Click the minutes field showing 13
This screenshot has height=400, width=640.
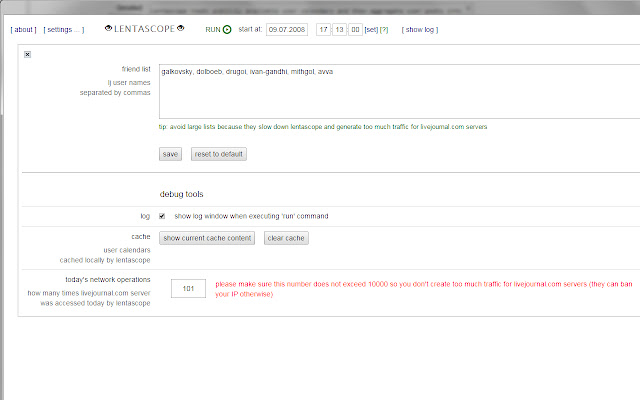click(x=339, y=29)
